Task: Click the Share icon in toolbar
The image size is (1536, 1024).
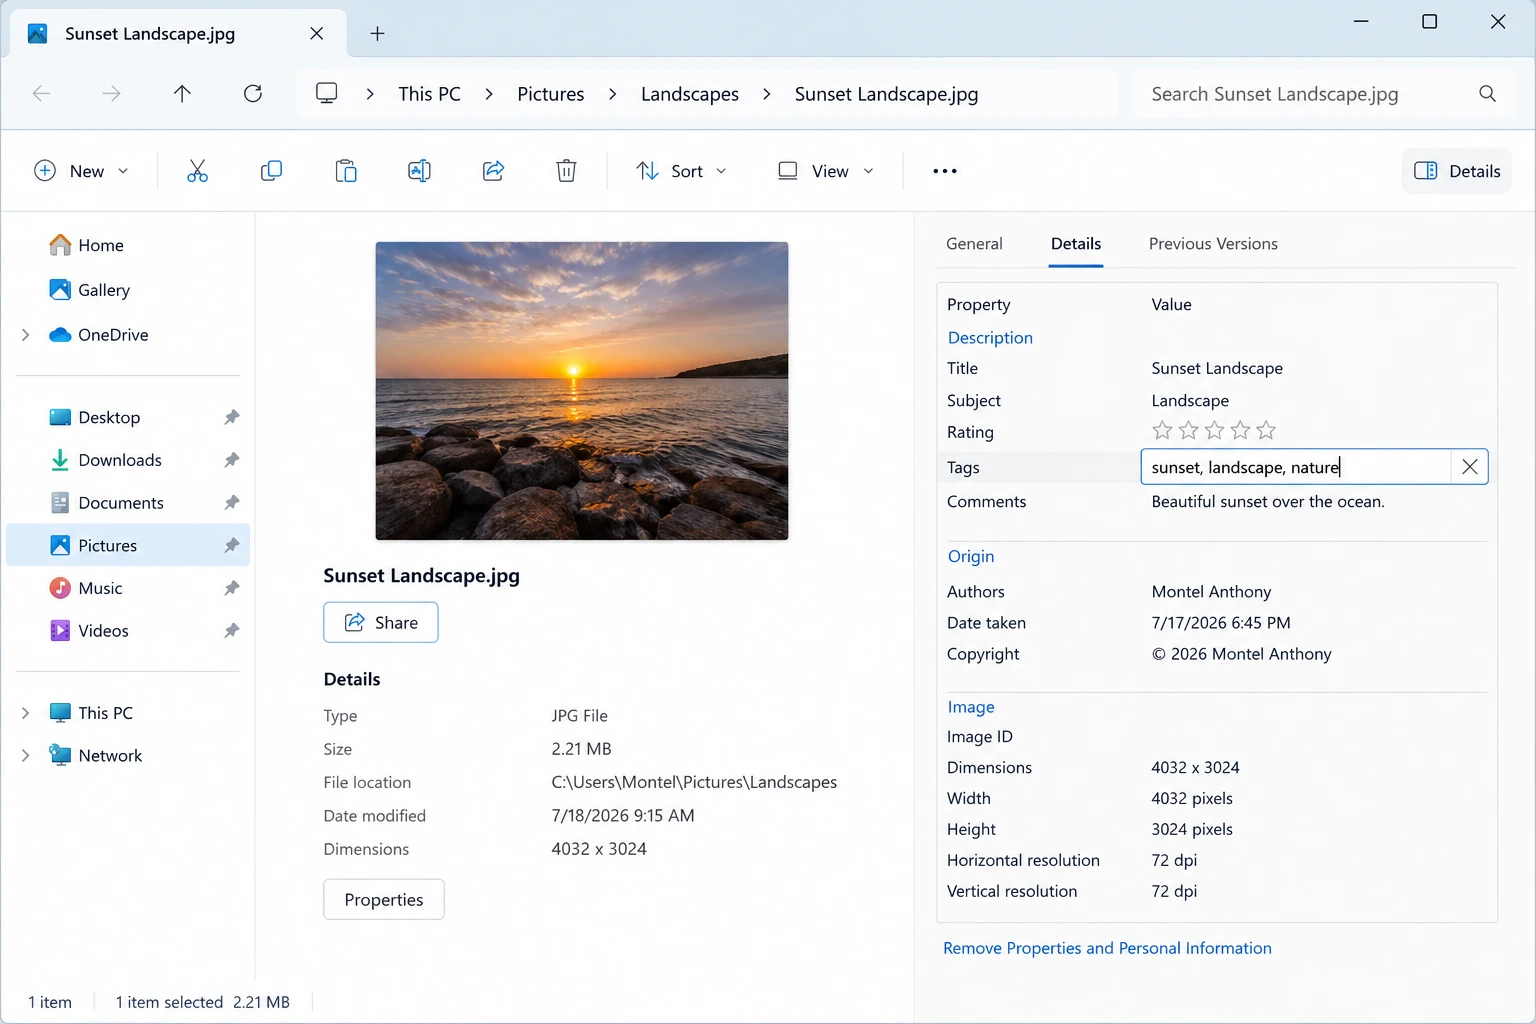Action: [493, 171]
